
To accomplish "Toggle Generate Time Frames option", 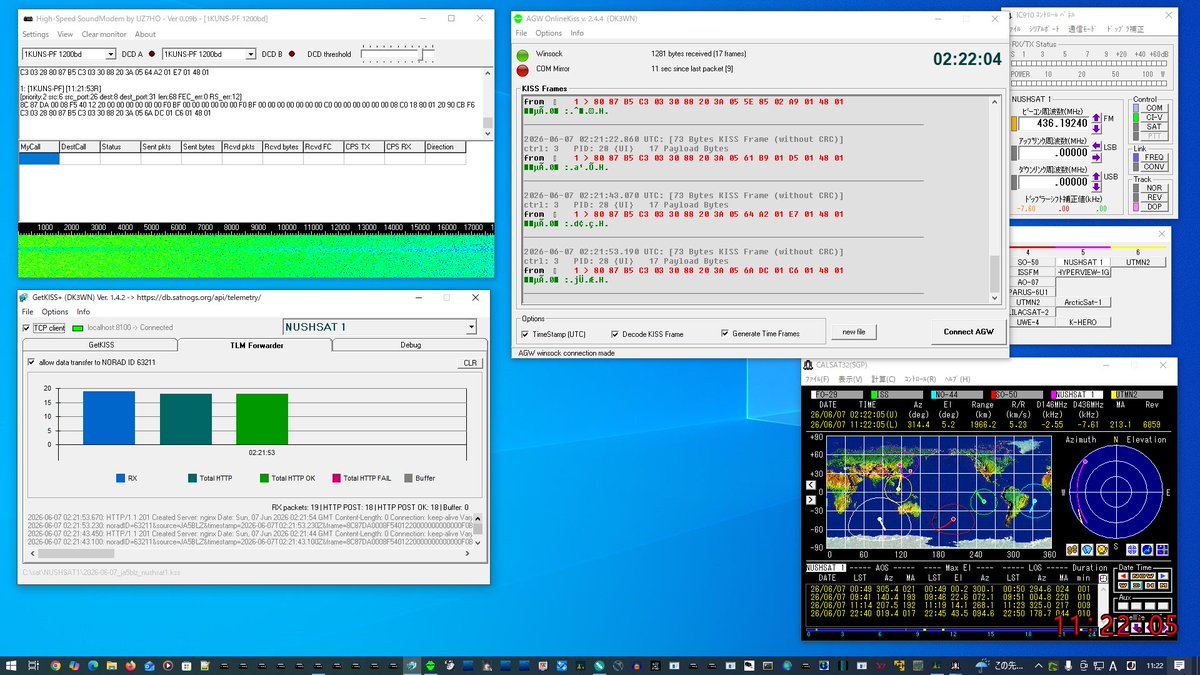I will click(x=724, y=333).
